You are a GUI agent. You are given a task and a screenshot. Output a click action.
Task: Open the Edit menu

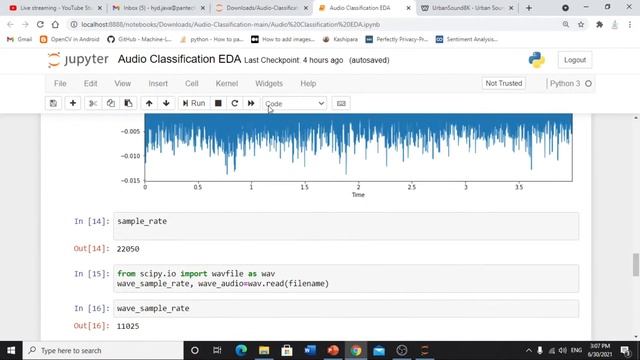coord(90,83)
